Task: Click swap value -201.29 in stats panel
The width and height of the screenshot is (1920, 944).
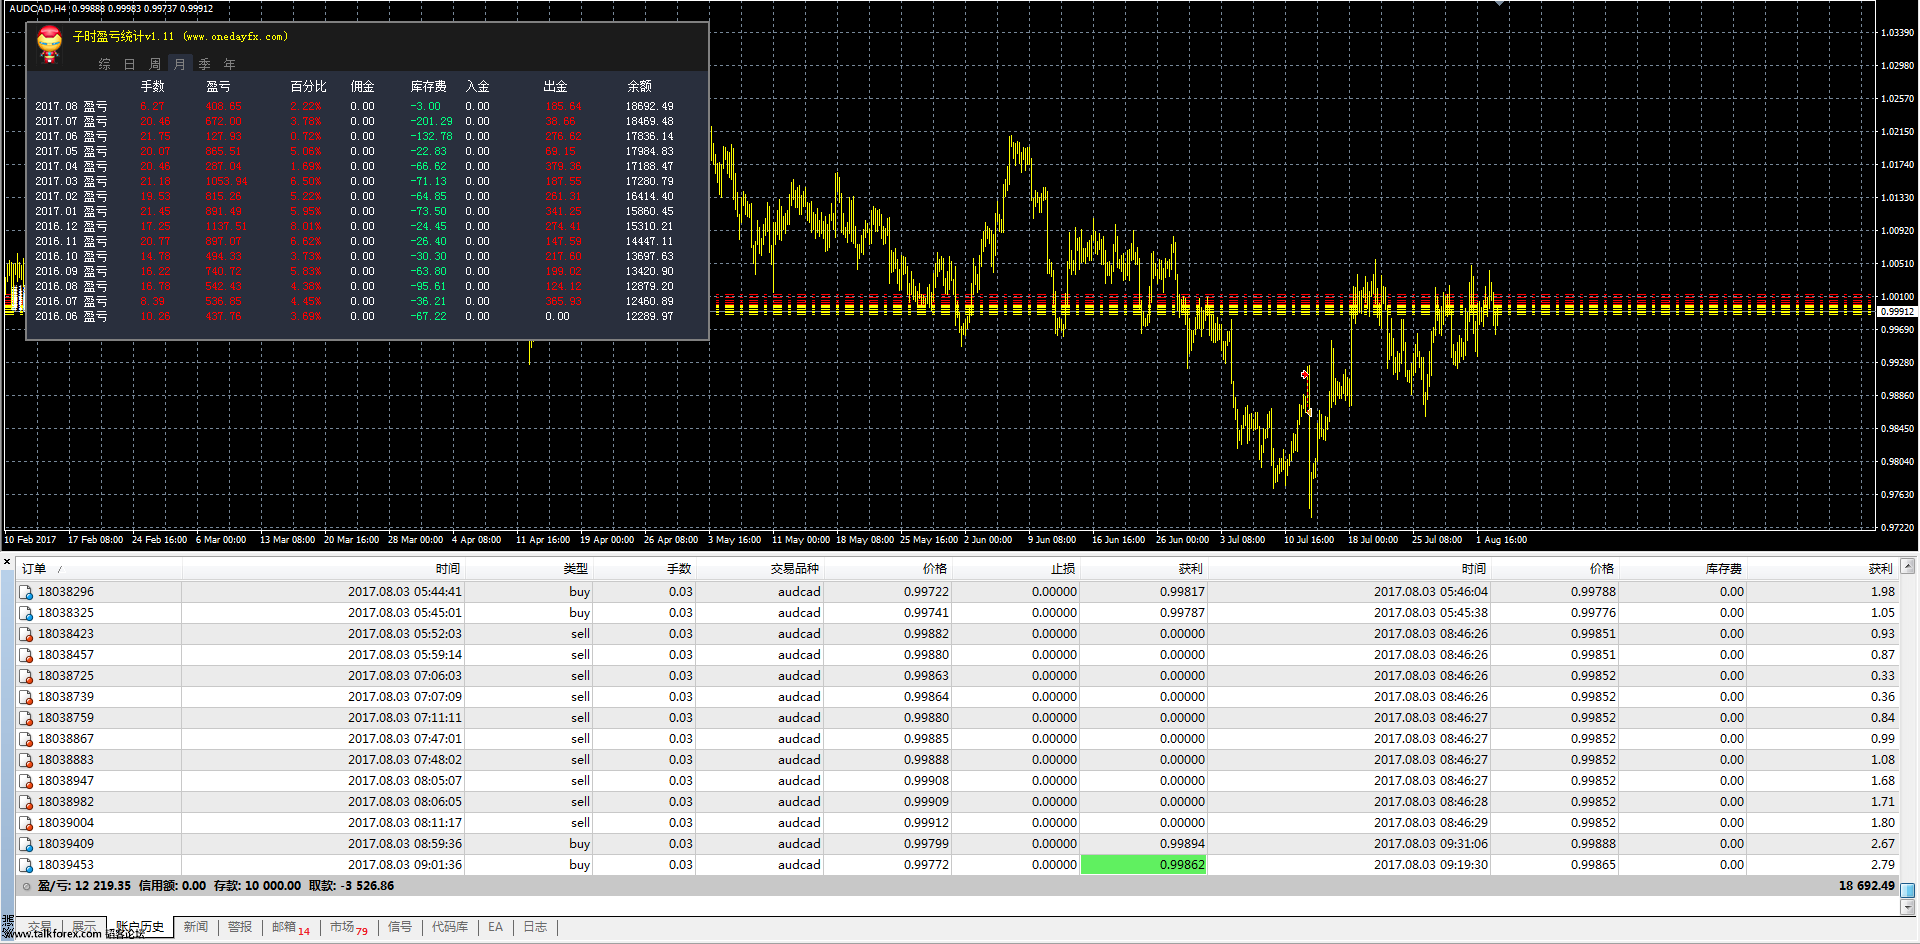Action: pyautogui.click(x=431, y=121)
